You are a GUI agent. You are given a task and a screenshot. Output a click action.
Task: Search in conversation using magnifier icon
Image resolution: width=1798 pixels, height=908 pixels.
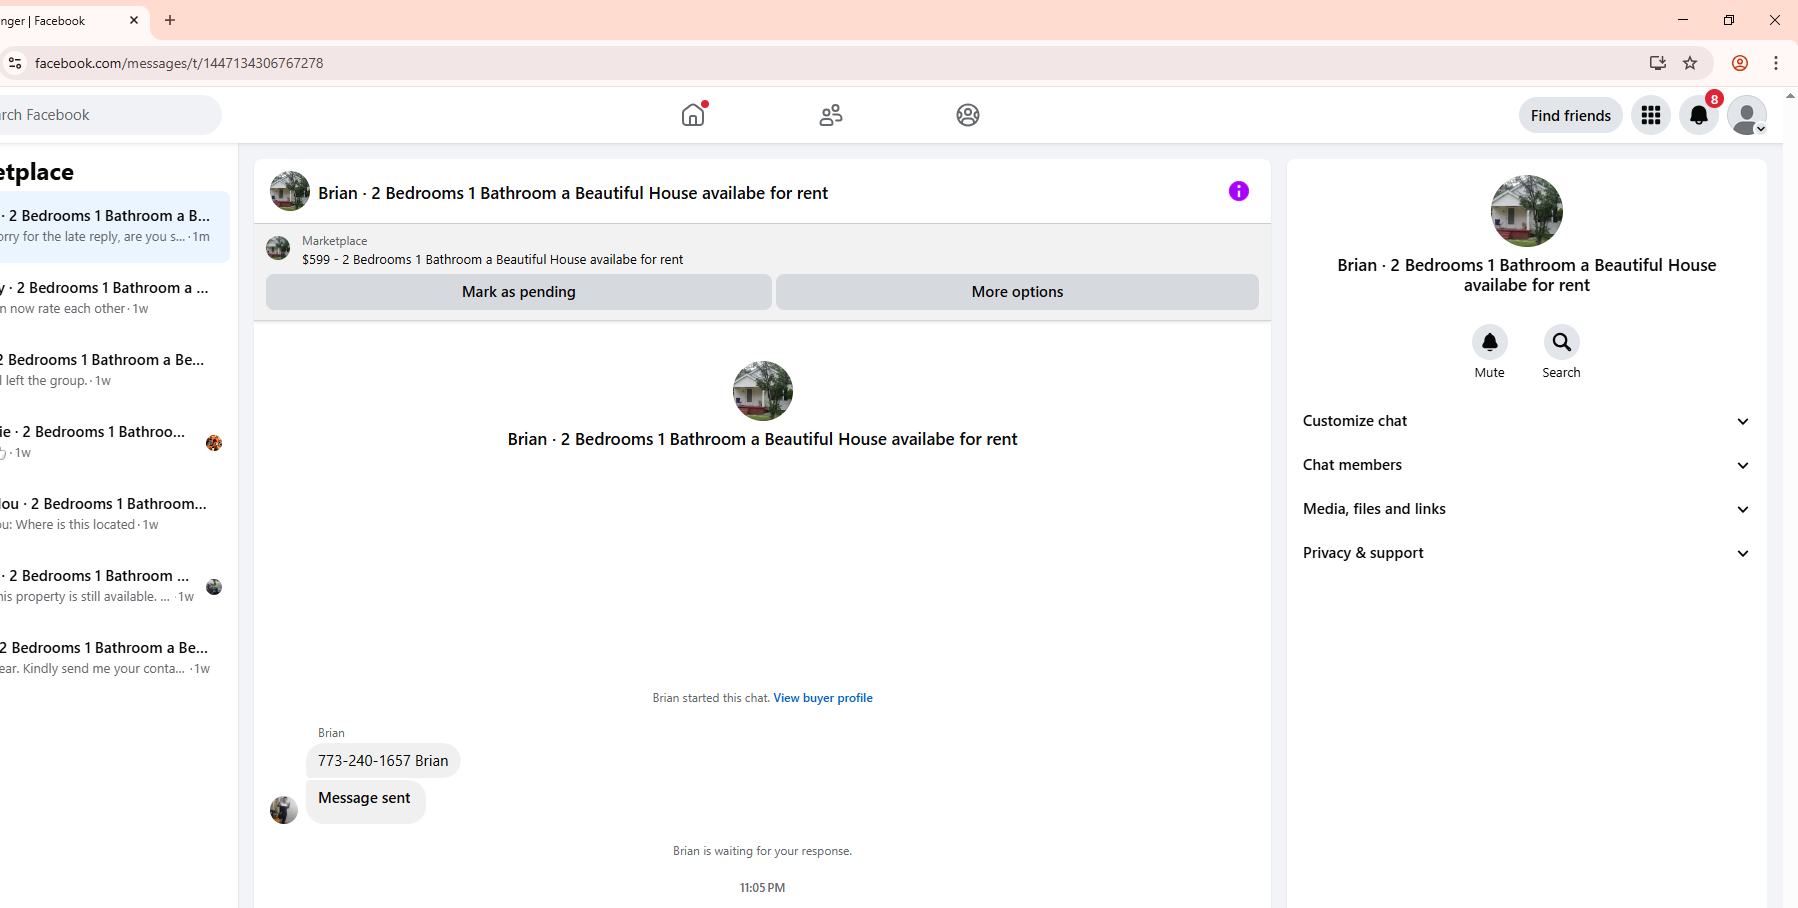(x=1561, y=342)
